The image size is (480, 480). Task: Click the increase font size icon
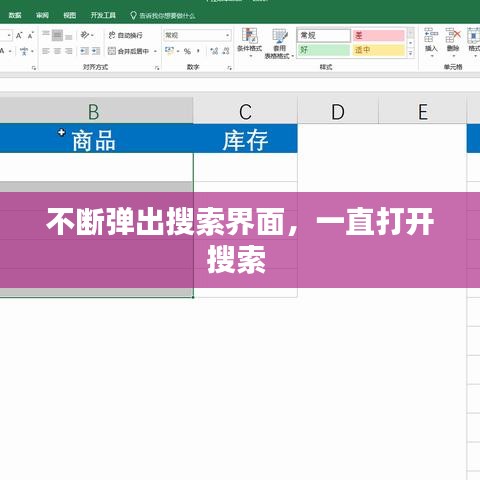click(x=19, y=35)
